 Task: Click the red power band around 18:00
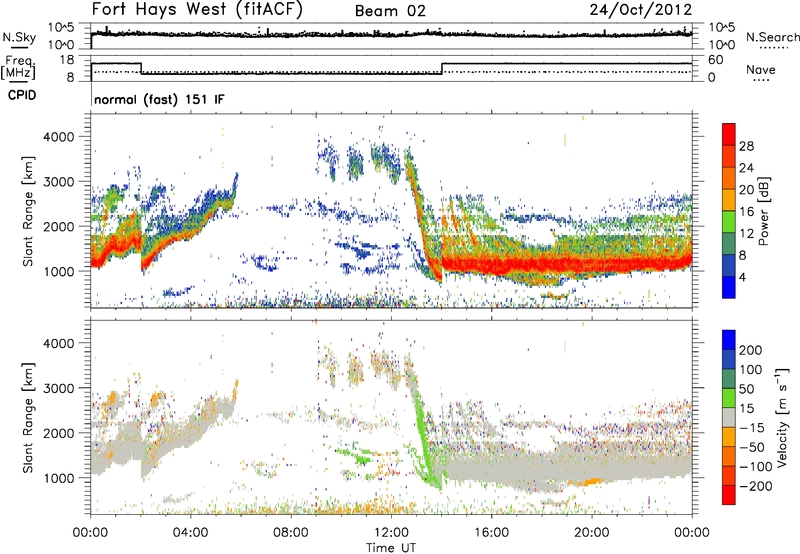[542, 265]
